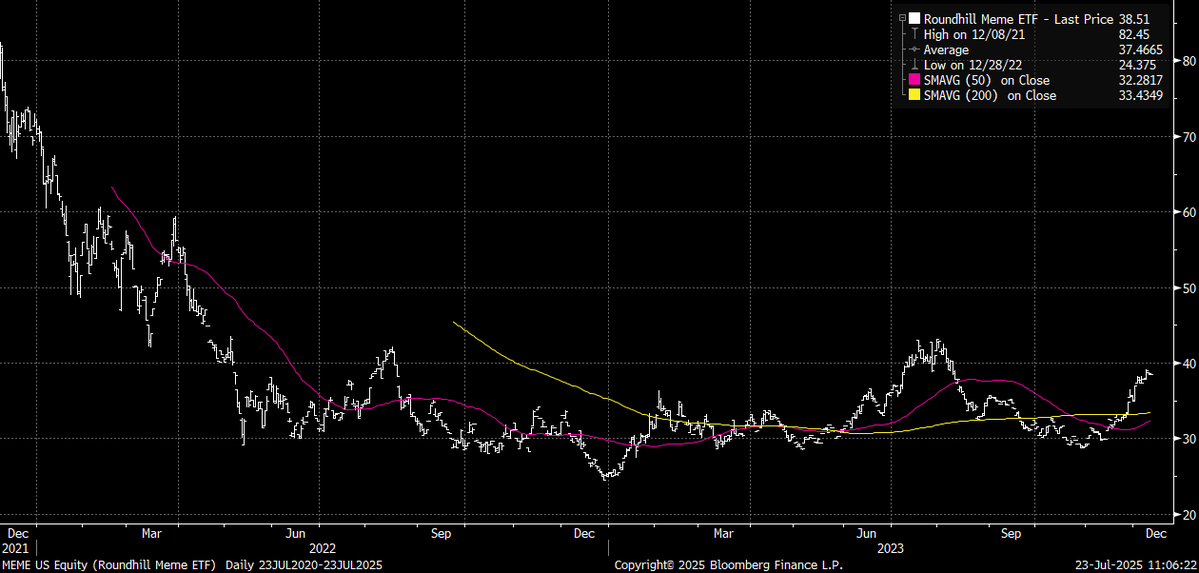Click the low value 24.375
This screenshot has width=1199, height=573.
1137,65
